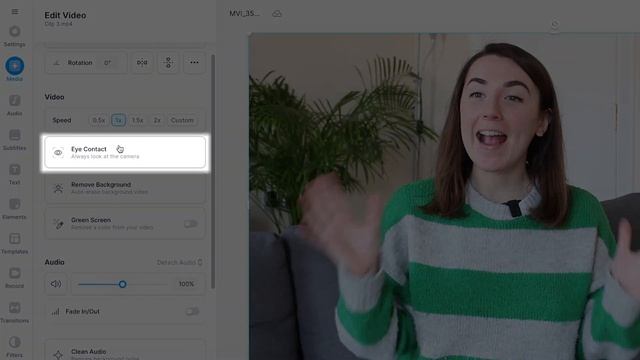Click the Rotation field

point(86,62)
